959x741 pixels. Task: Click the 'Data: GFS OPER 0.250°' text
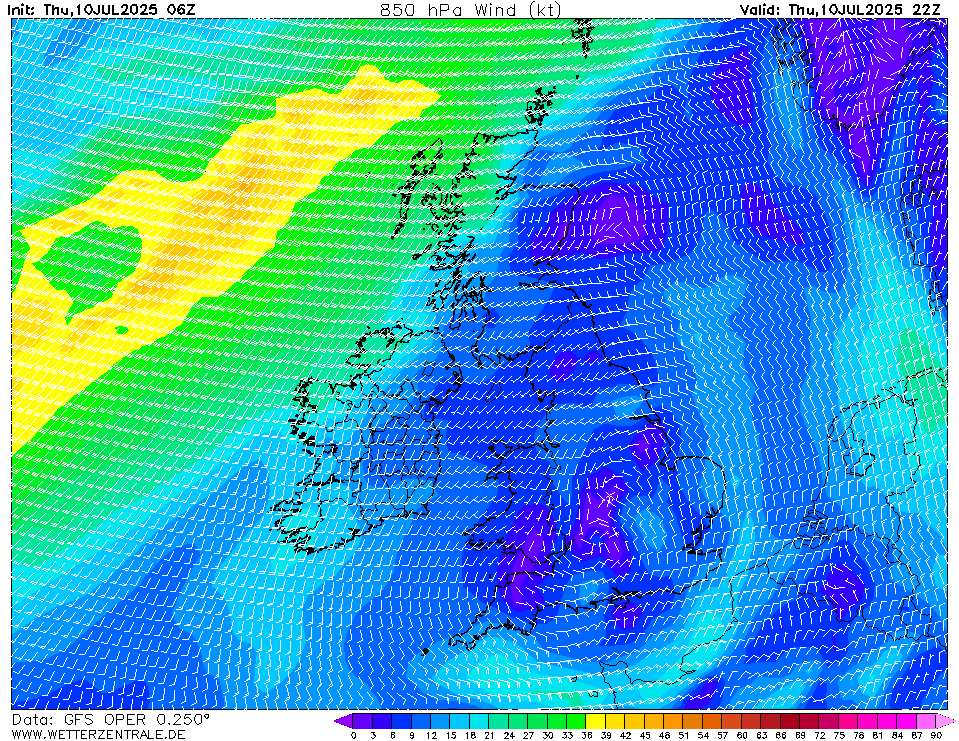coord(111,720)
